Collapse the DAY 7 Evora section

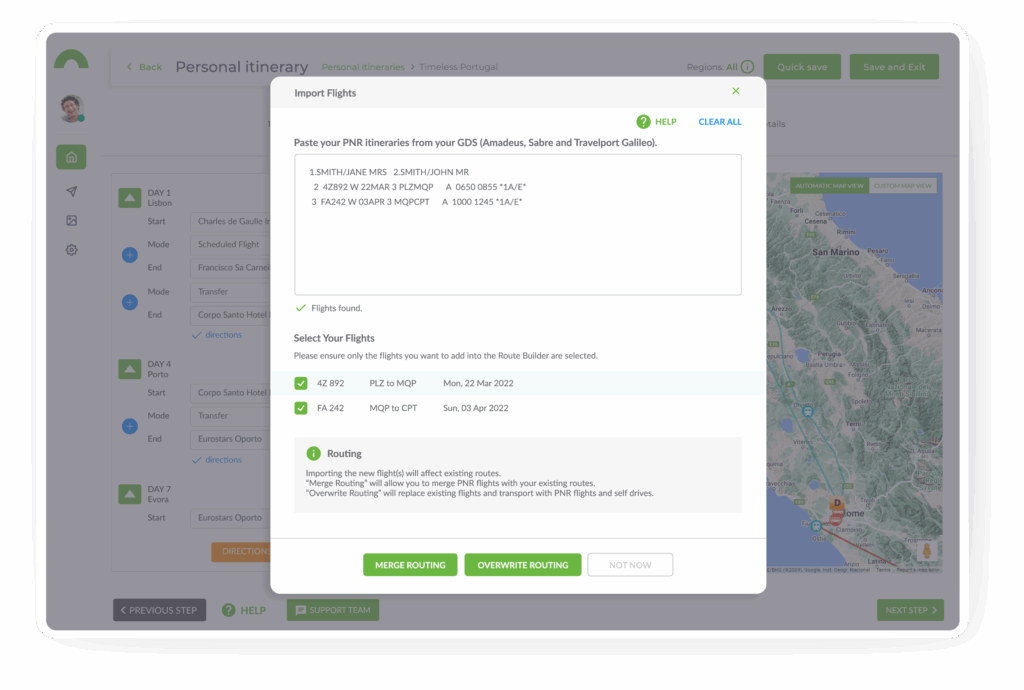click(x=129, y=494)
